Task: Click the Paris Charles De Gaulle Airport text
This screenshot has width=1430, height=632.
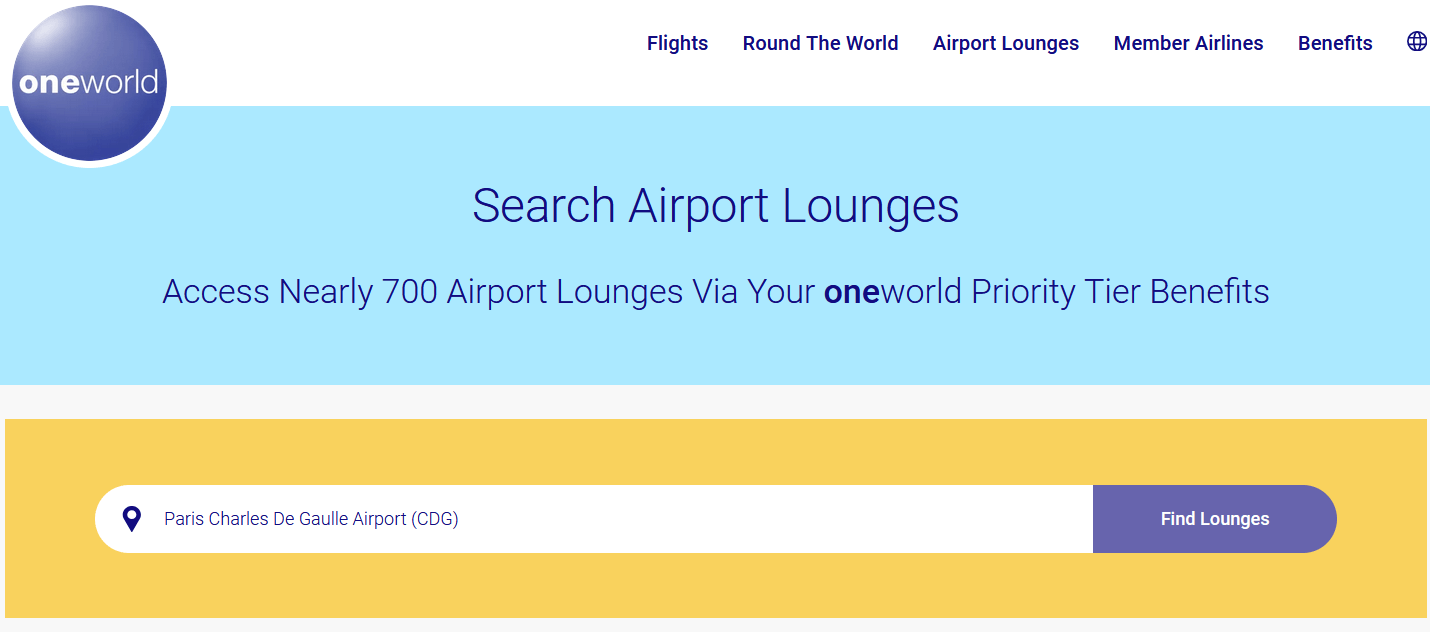Action: pyautogui.click(x=285, y=519)
